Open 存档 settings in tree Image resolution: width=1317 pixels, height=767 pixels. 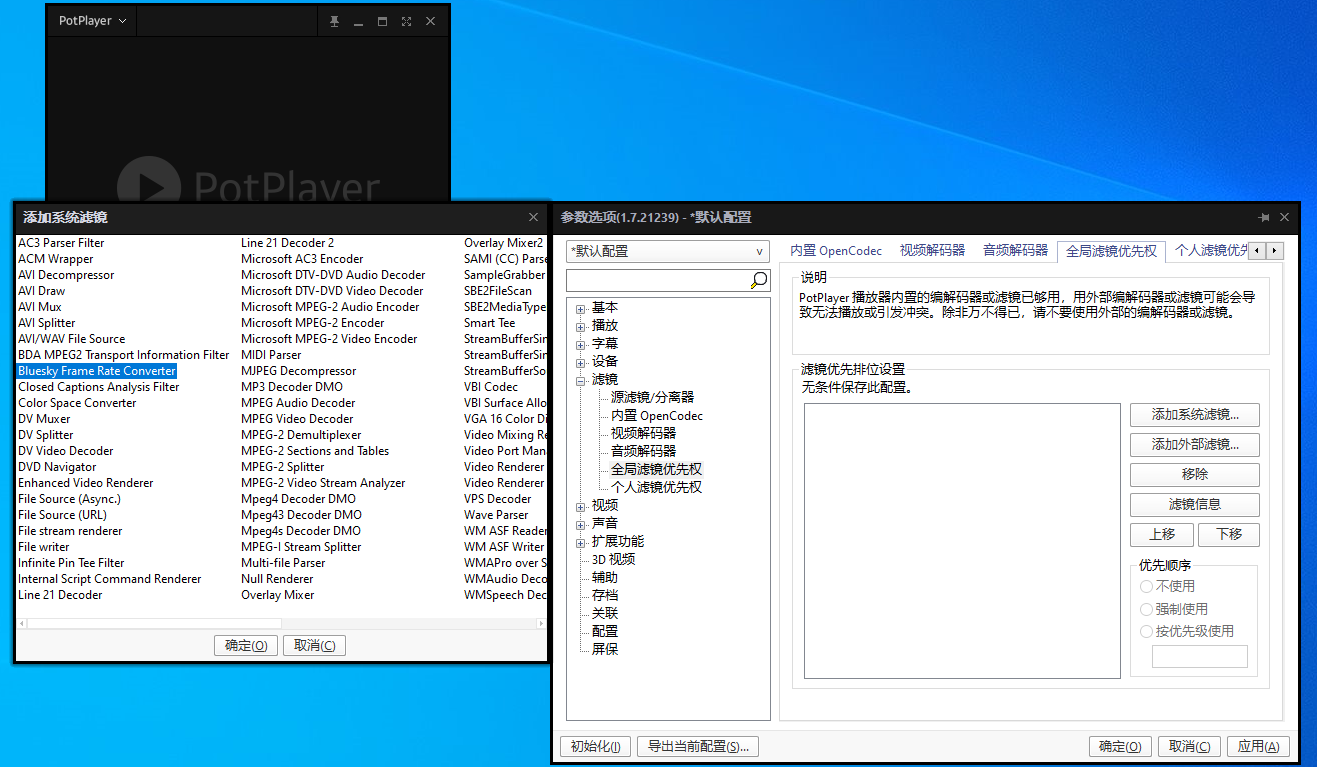[604, 595]
